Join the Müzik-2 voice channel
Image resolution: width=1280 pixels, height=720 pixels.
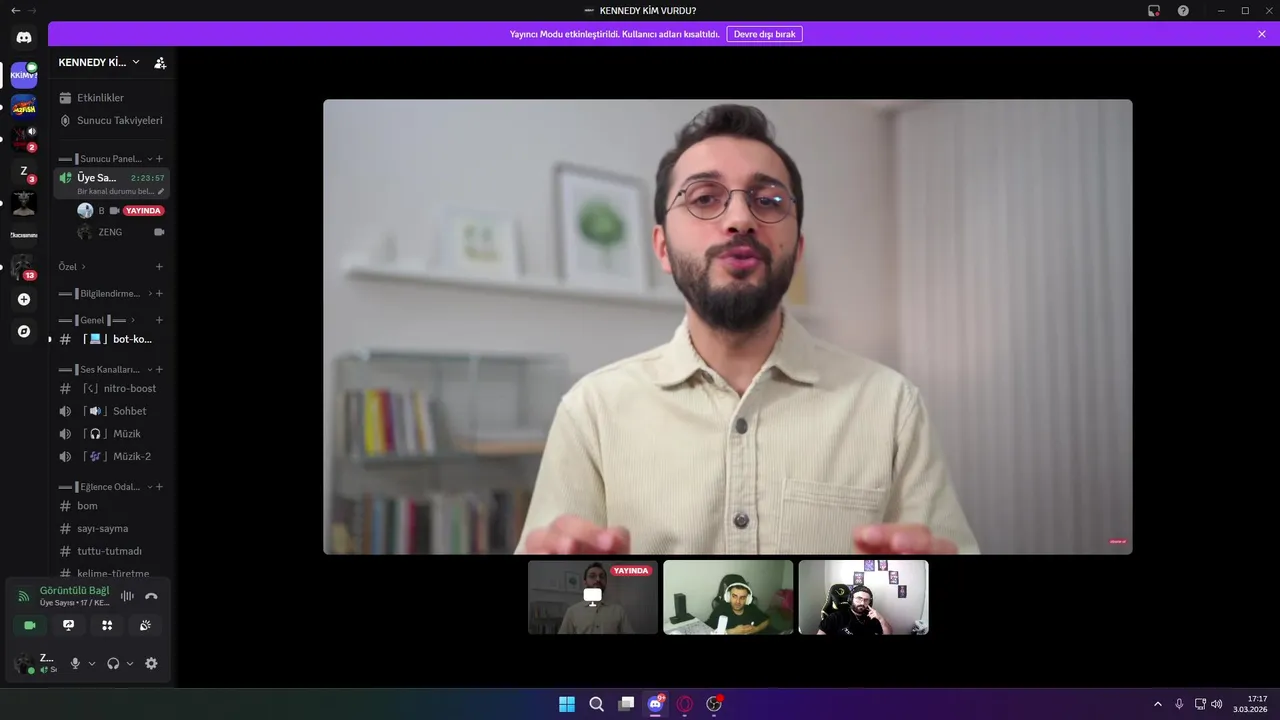pos(111,457)
